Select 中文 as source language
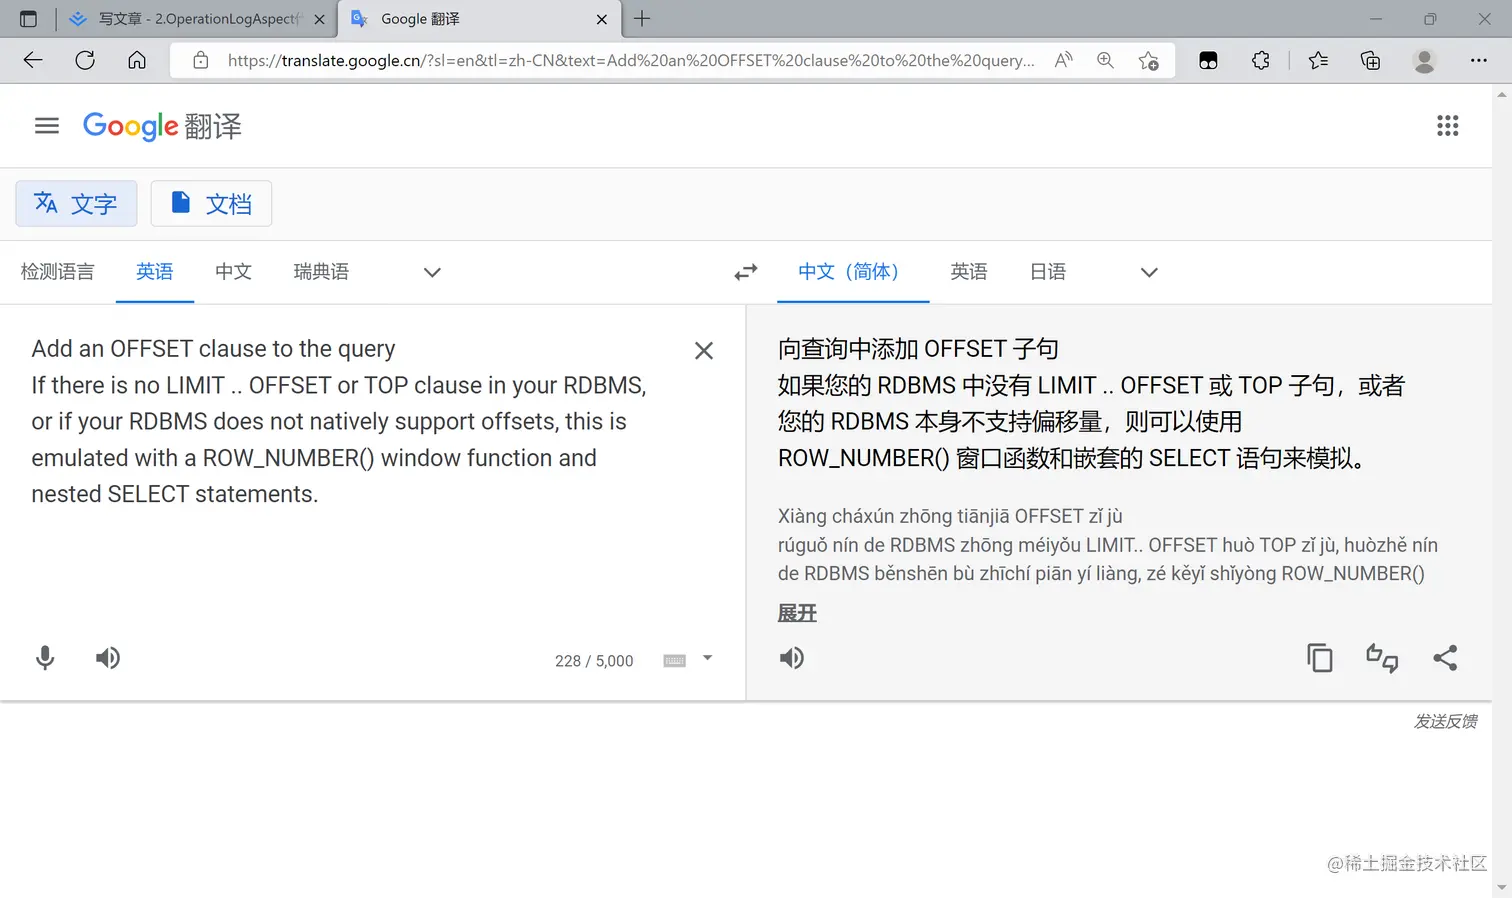Image resolution: width=1512 pixels, height=898 pixels. pyautogui.click(x=233, y=272)
